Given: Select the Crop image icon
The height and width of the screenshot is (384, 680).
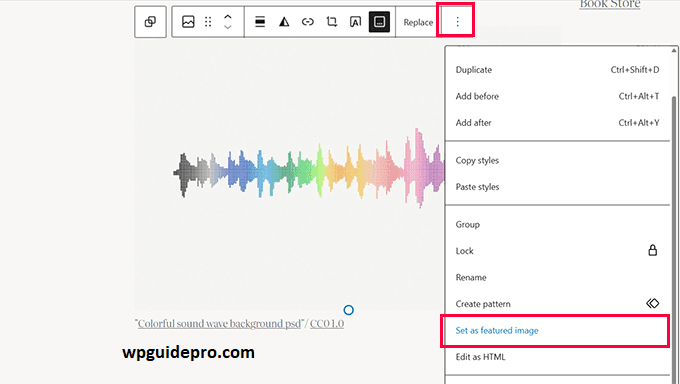Looking at the screenshot, I should tap(332, 22).
